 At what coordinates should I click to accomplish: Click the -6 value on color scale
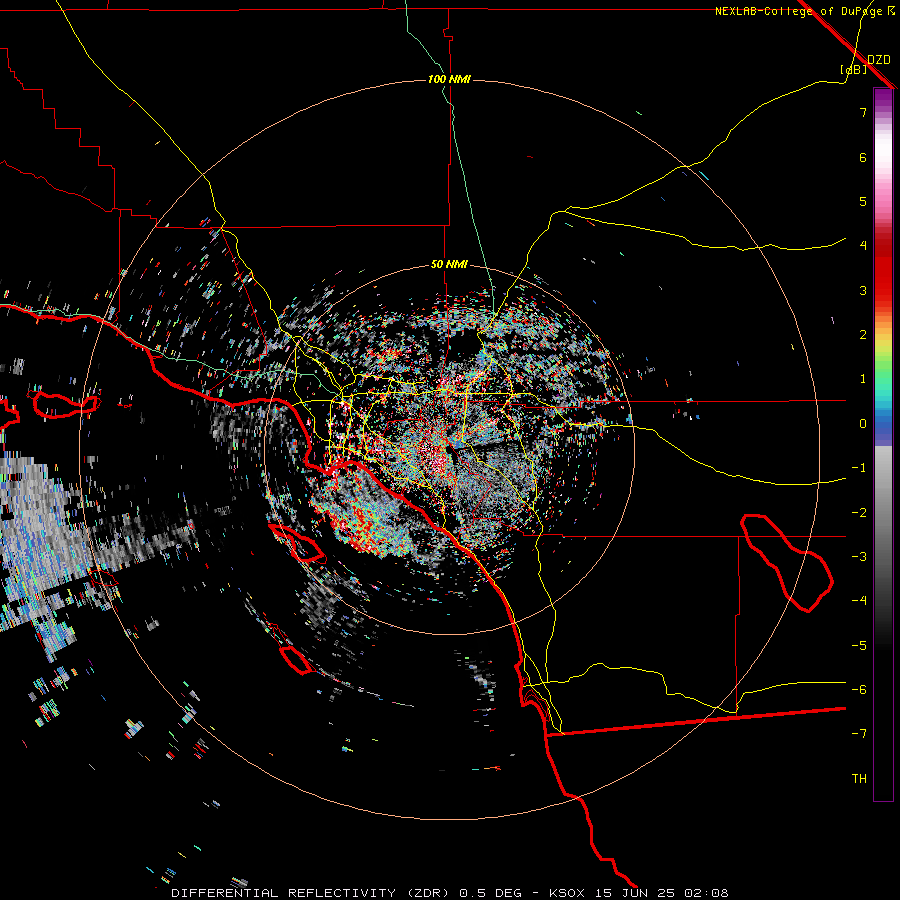pyautogui.click(x=859, y=690)
